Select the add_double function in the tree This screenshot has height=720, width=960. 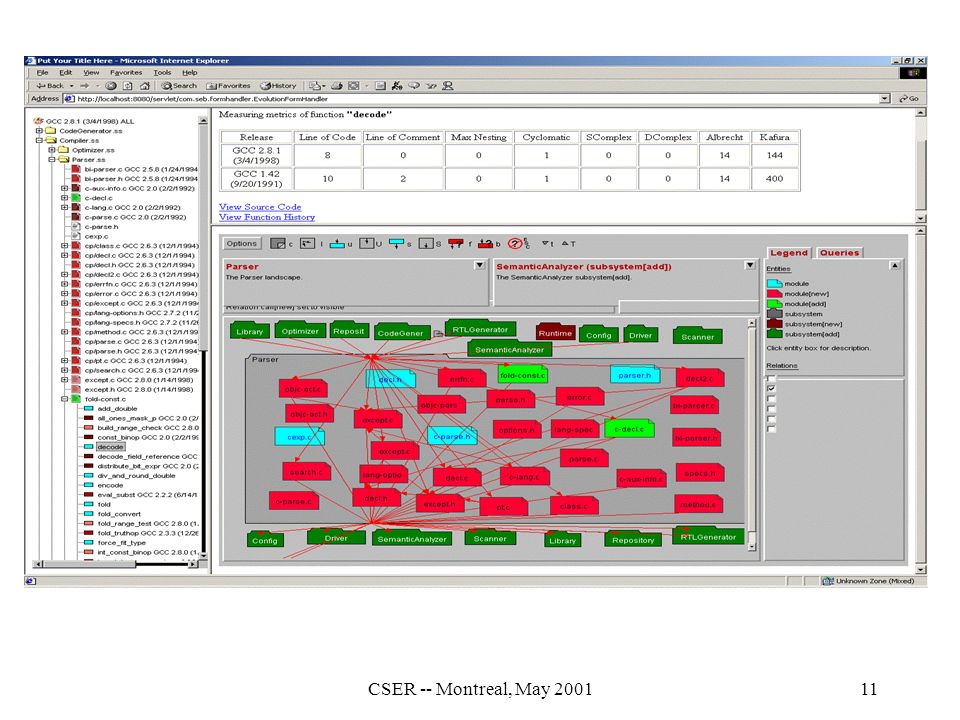point(118,408)
